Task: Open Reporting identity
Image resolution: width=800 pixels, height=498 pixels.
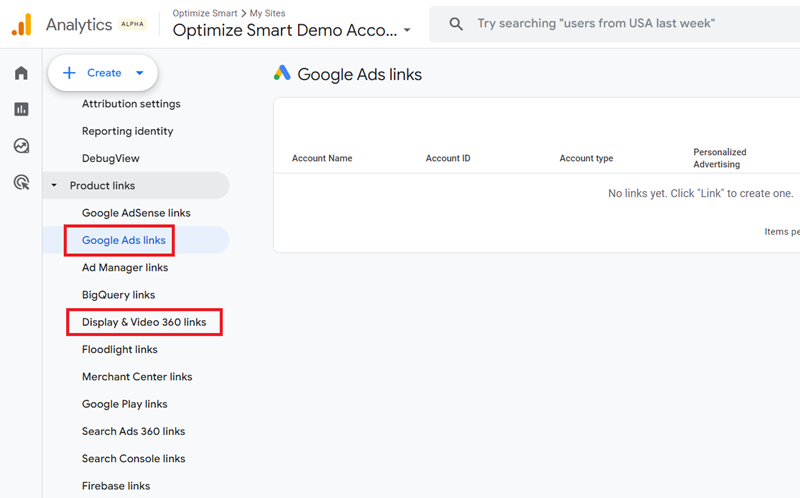Action: (x=128, y=131)
